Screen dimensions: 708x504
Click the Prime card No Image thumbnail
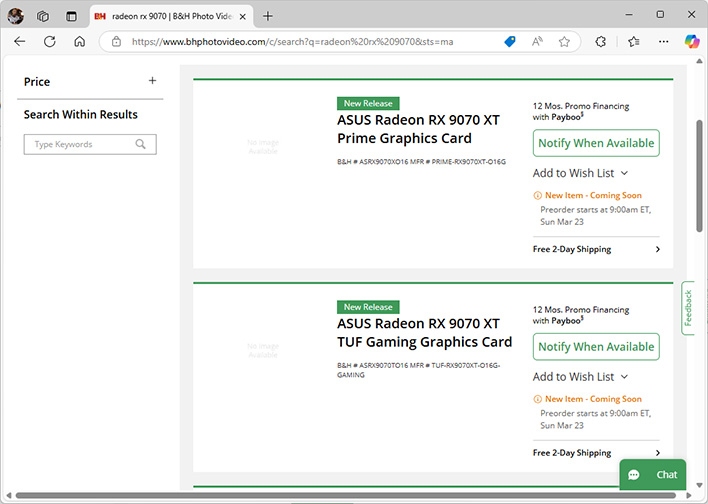(x=263, y=147)
